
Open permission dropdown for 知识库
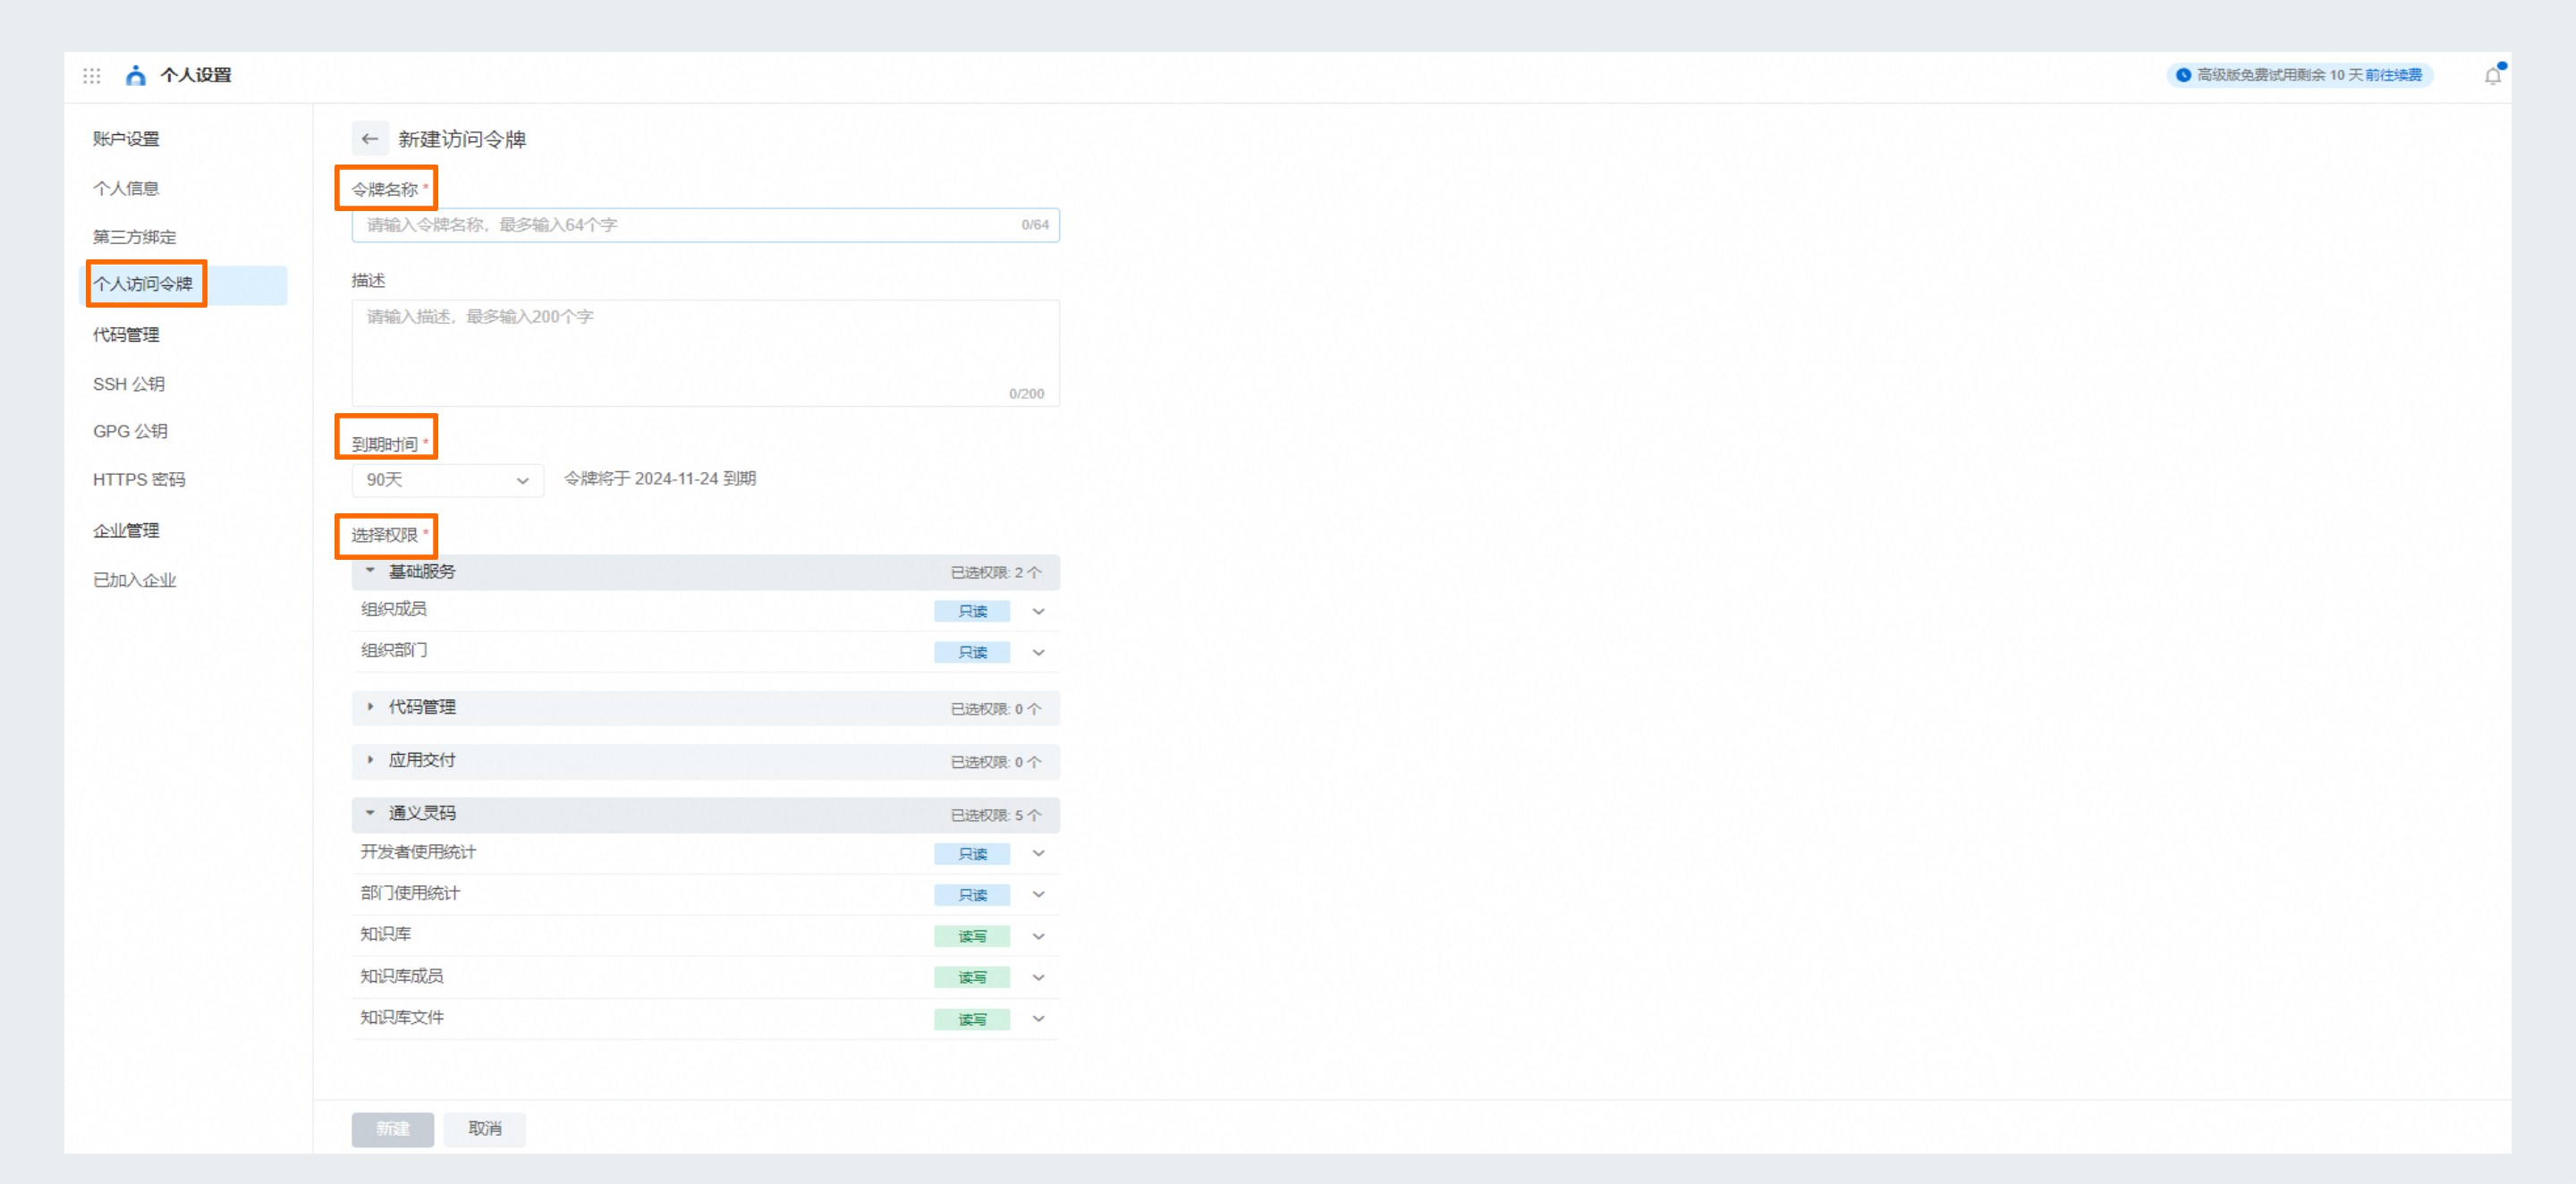point(1038,936)
